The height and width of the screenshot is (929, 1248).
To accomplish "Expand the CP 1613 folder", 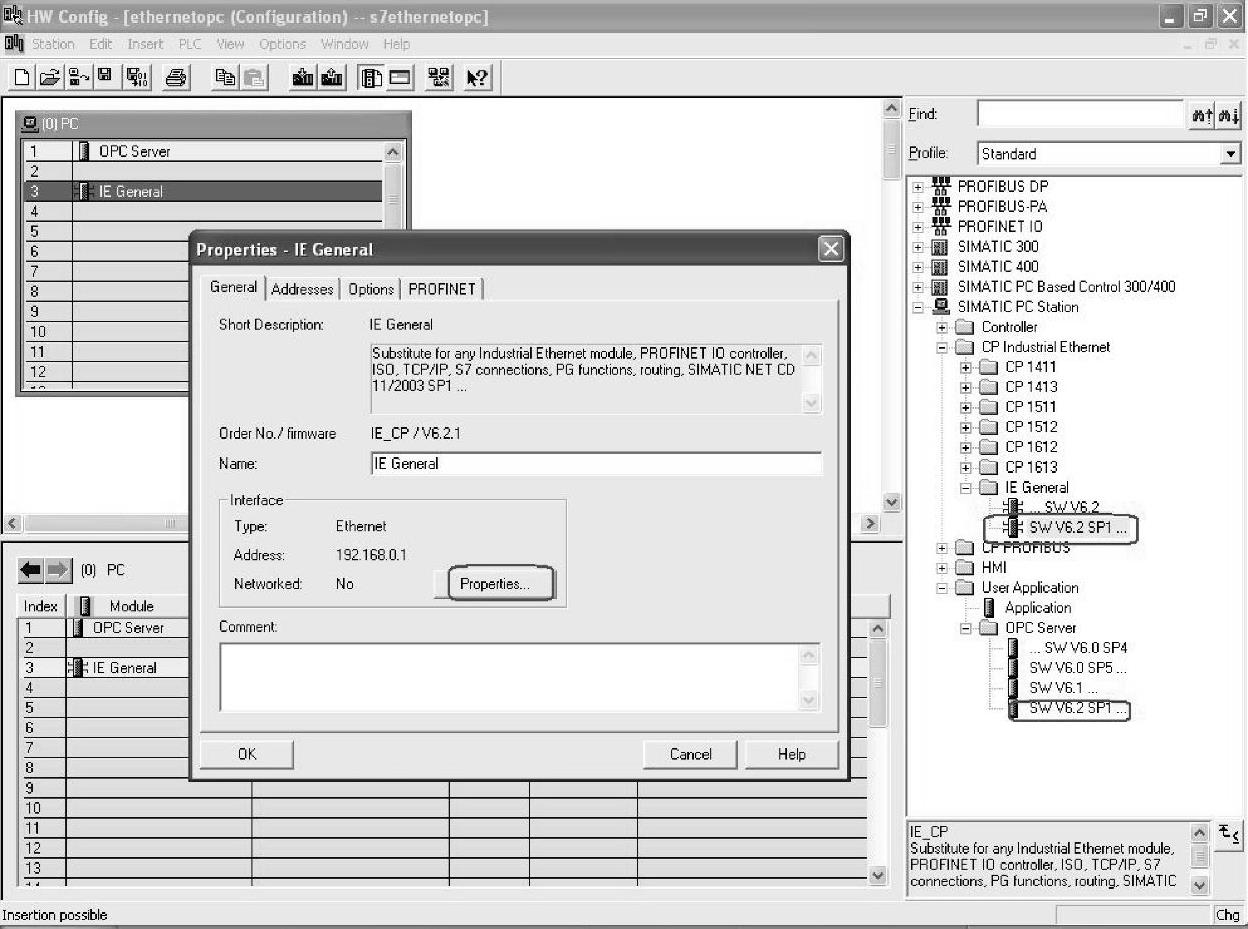I will [965, 467].
